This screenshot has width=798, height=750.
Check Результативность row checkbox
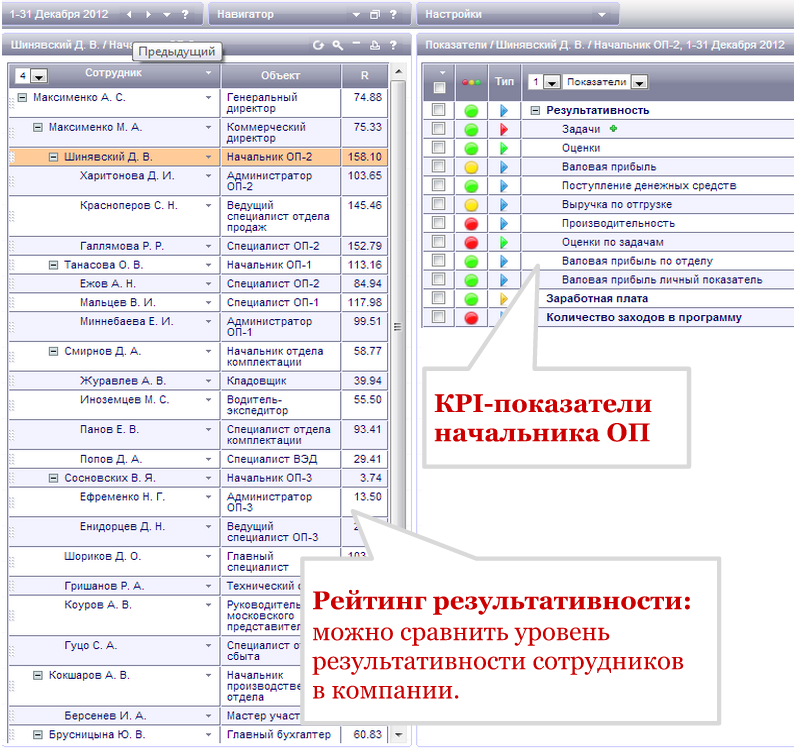438,110
